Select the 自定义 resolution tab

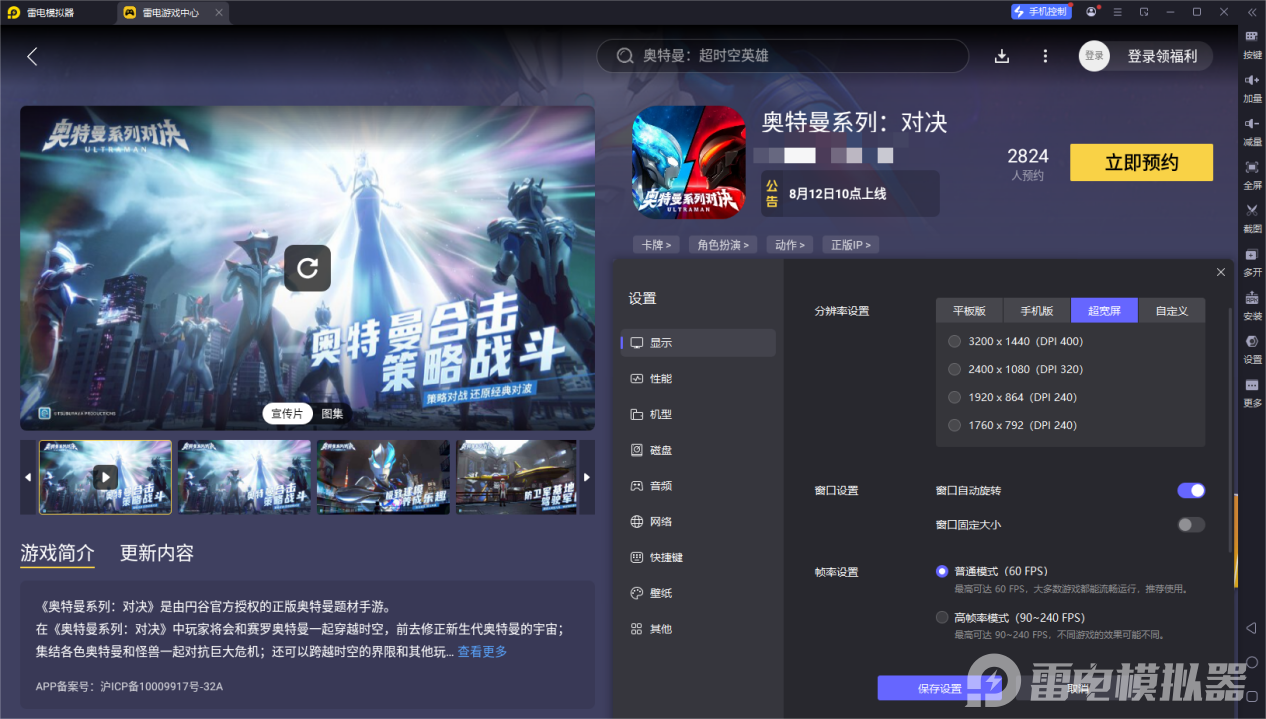pyautogui.click(x=1171, y=310)
